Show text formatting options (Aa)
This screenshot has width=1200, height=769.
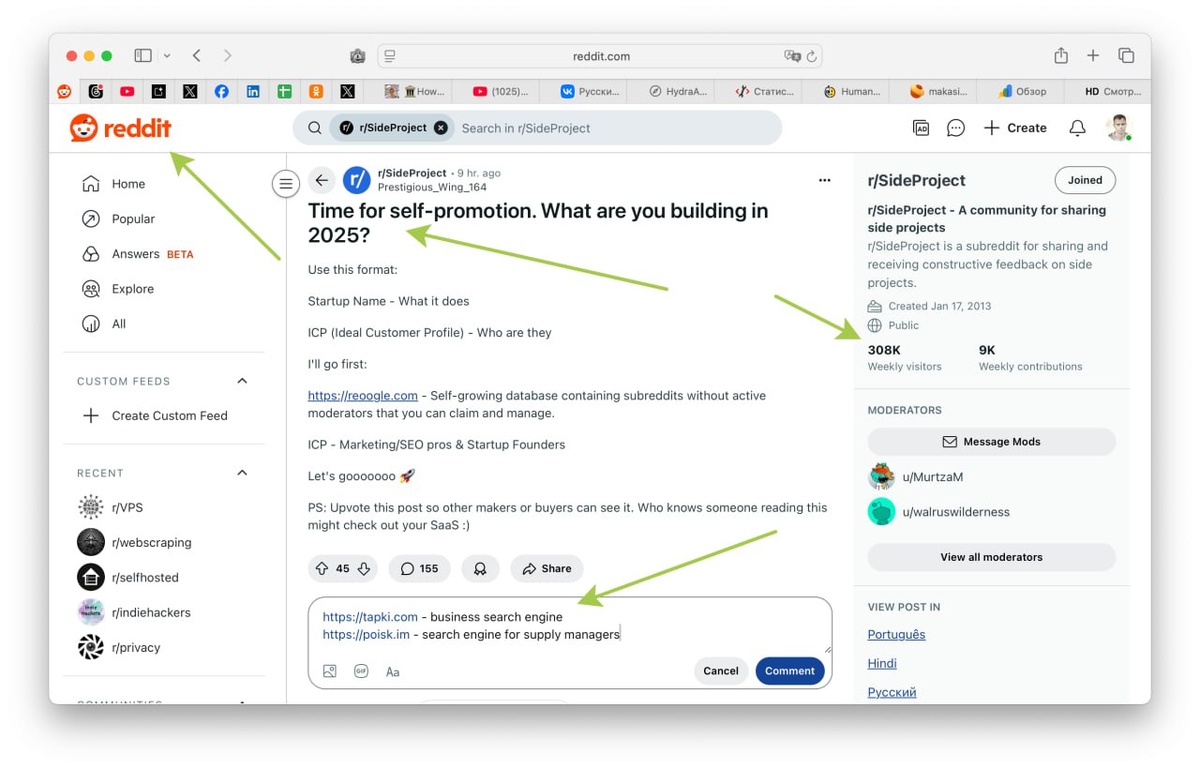tap(393, 672)
